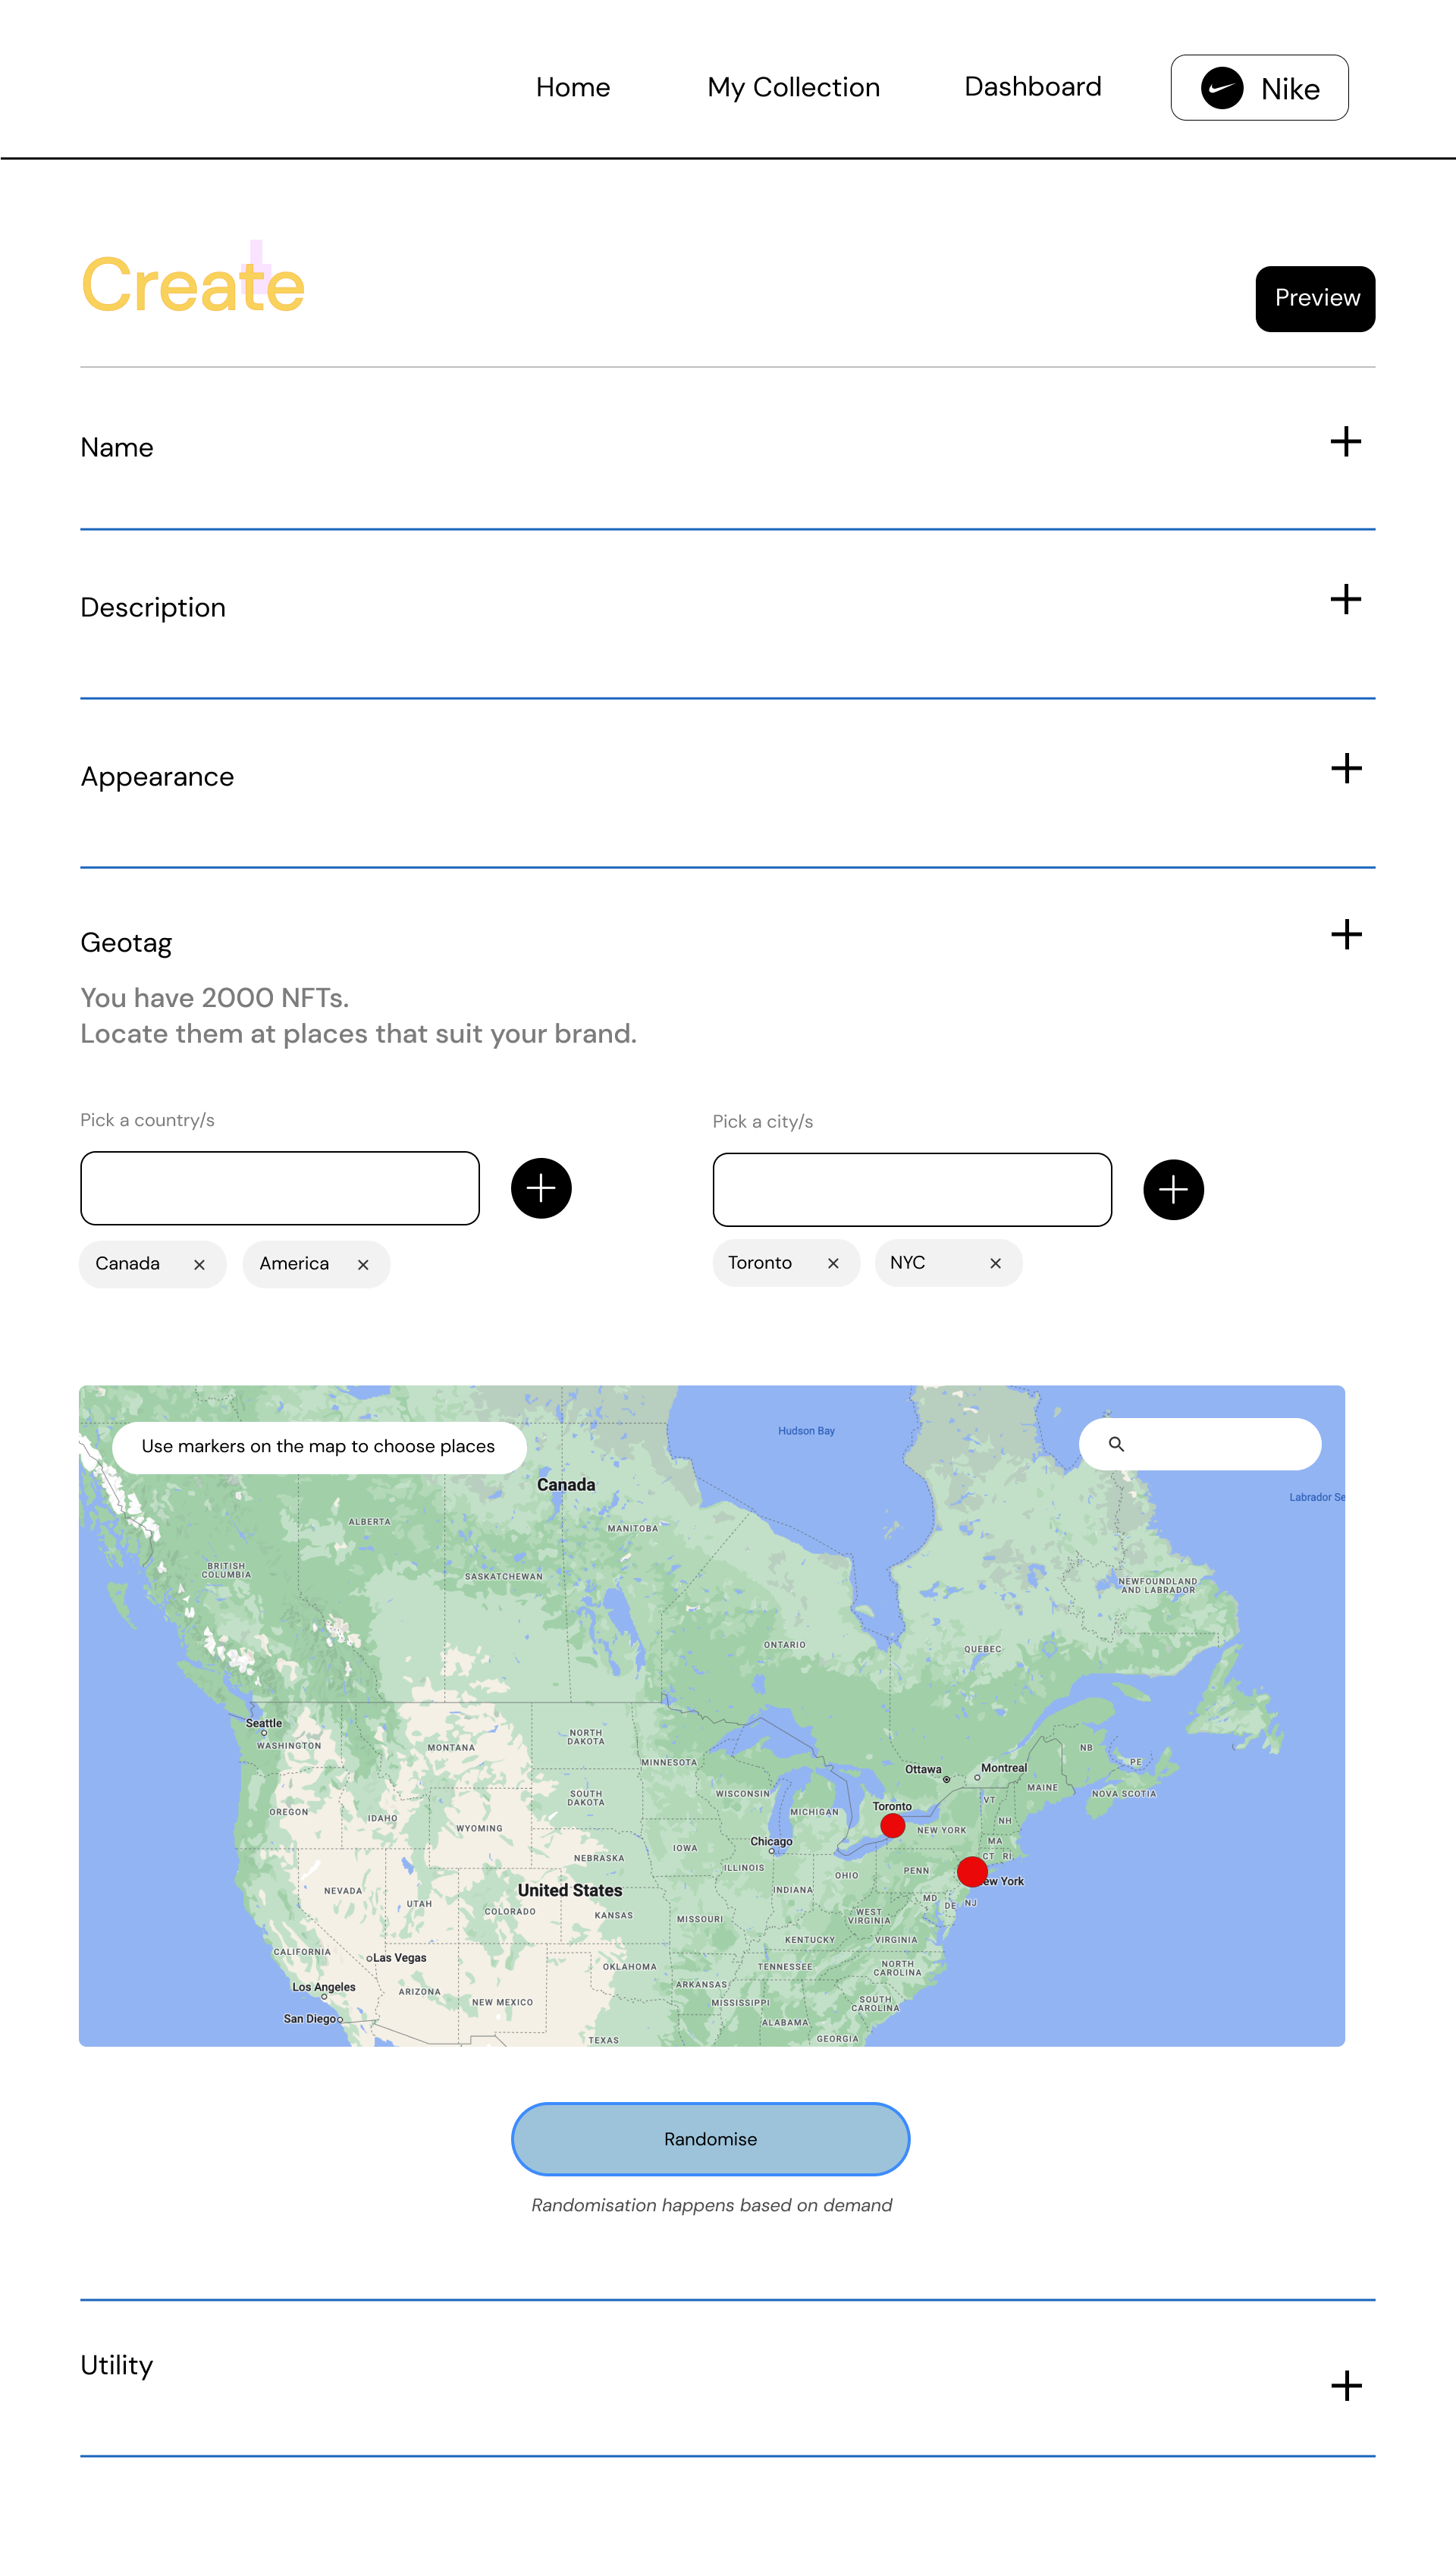
Task: Click the Randomise button
Action: pyautogui.click(x=710, y=2139)
